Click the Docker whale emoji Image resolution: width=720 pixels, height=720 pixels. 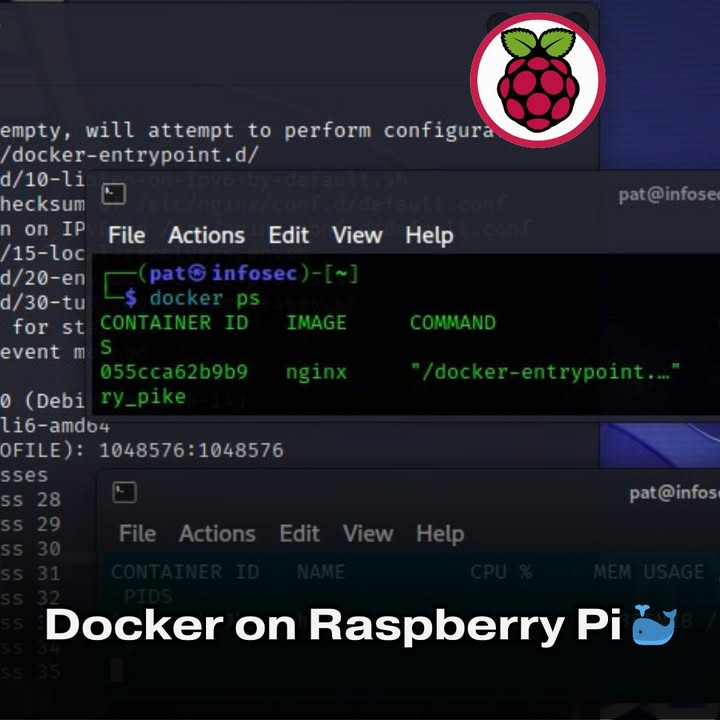[x=654, y=624]
